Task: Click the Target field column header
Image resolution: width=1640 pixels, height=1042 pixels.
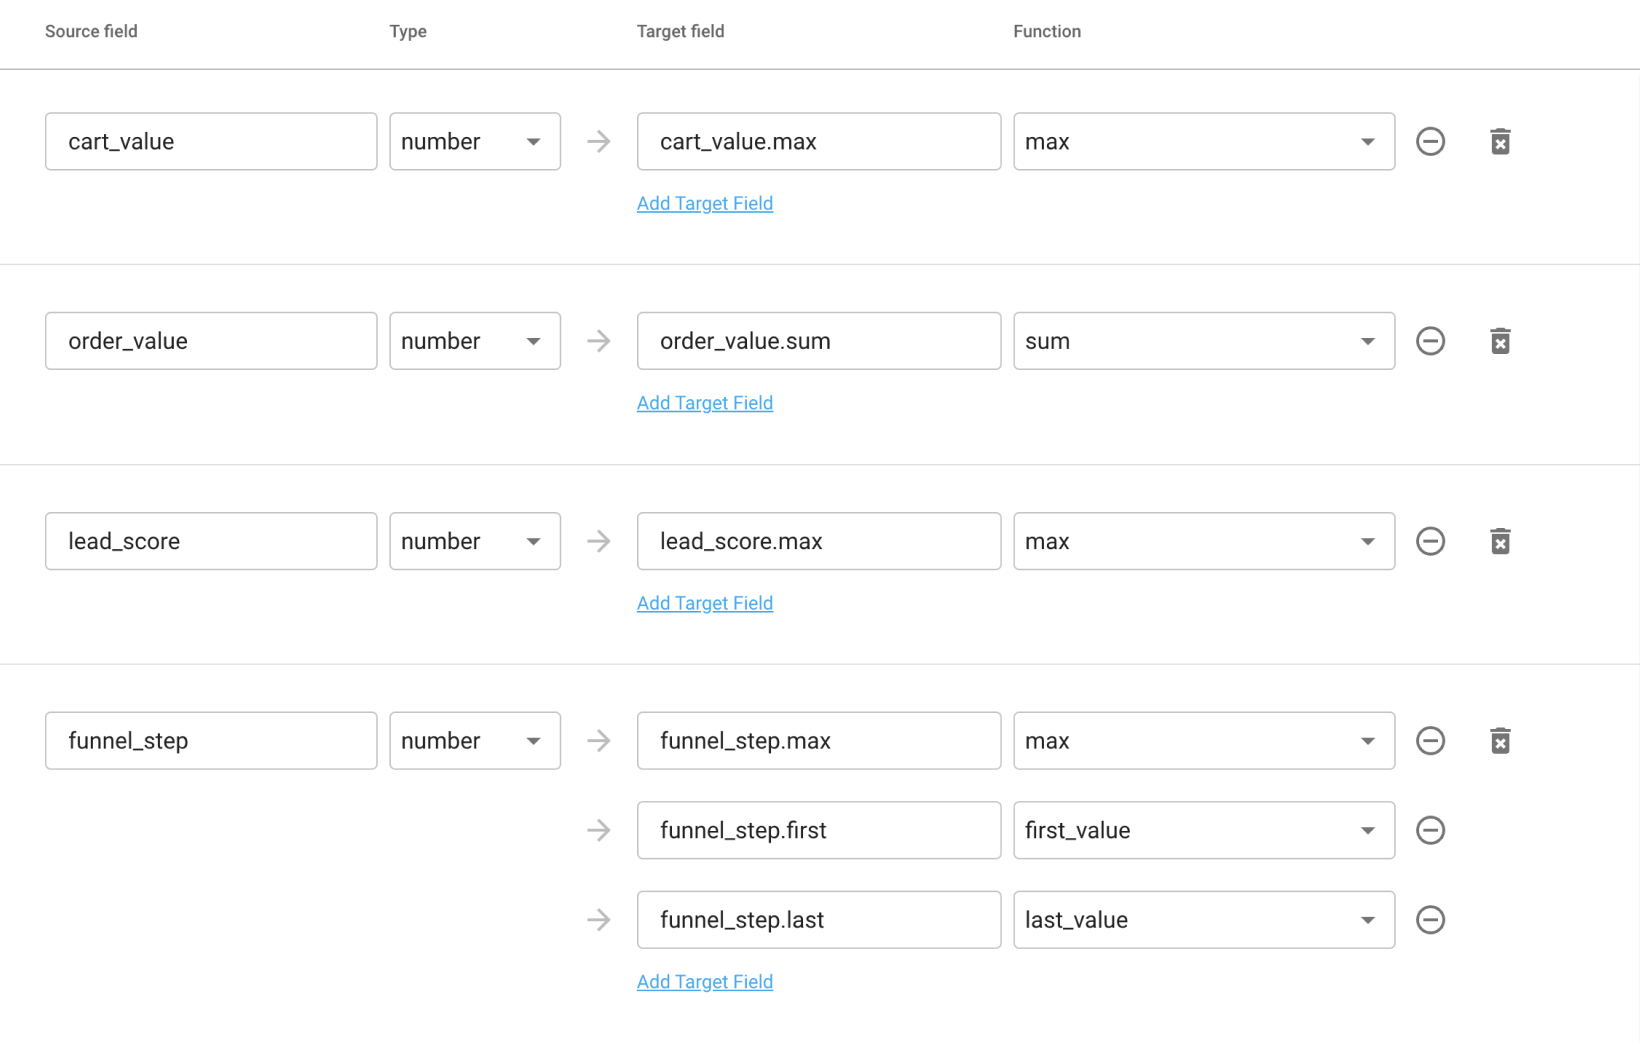Action: pos(680,31)
